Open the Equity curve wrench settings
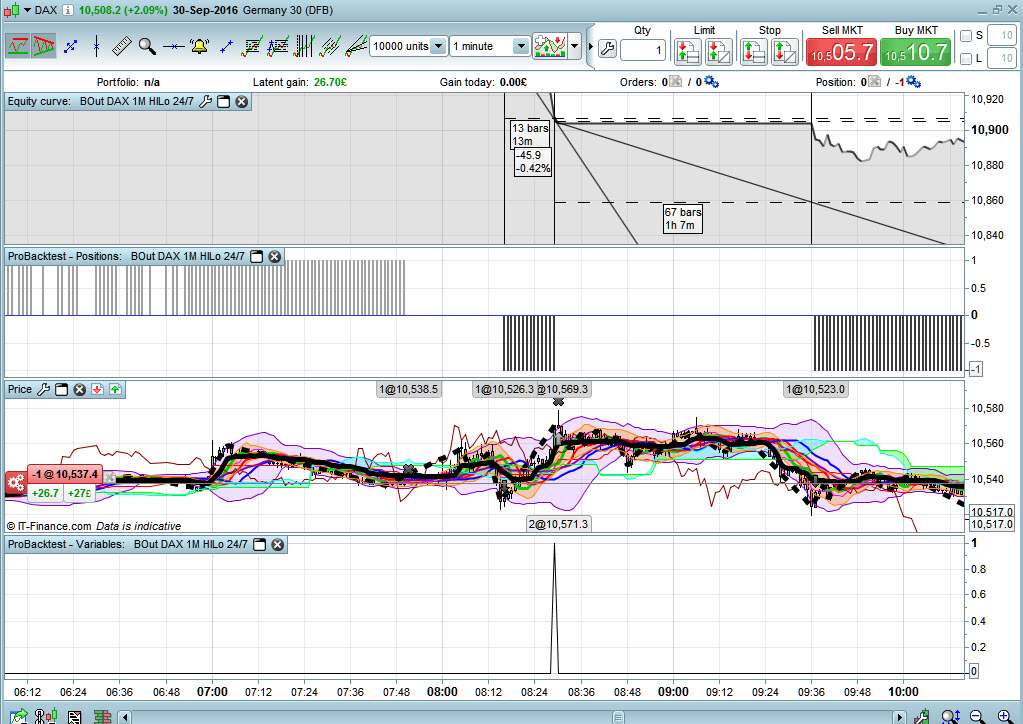Image resolution: width=1023 pixels, height=724 pixels. click(206, 102)
